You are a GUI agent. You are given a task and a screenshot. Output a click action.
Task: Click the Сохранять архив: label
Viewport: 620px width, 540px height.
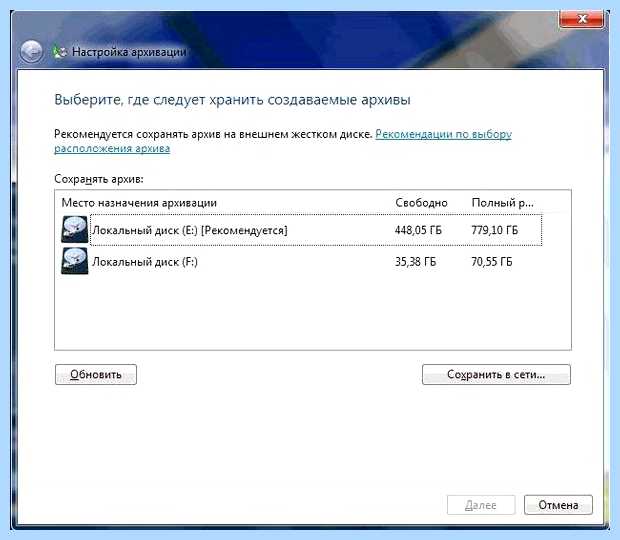[x=99, y=179]
